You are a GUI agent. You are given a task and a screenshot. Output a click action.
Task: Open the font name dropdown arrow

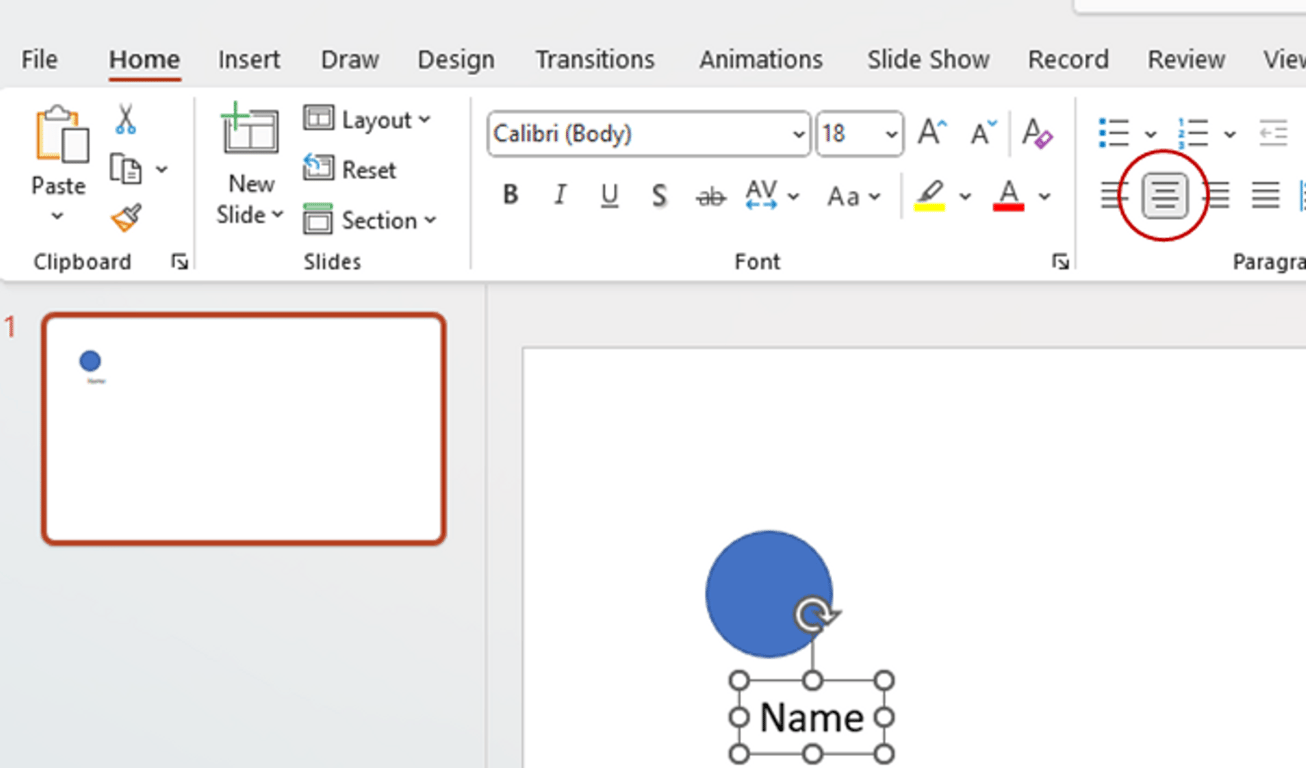pyautogui.click(x=798, y=134)
